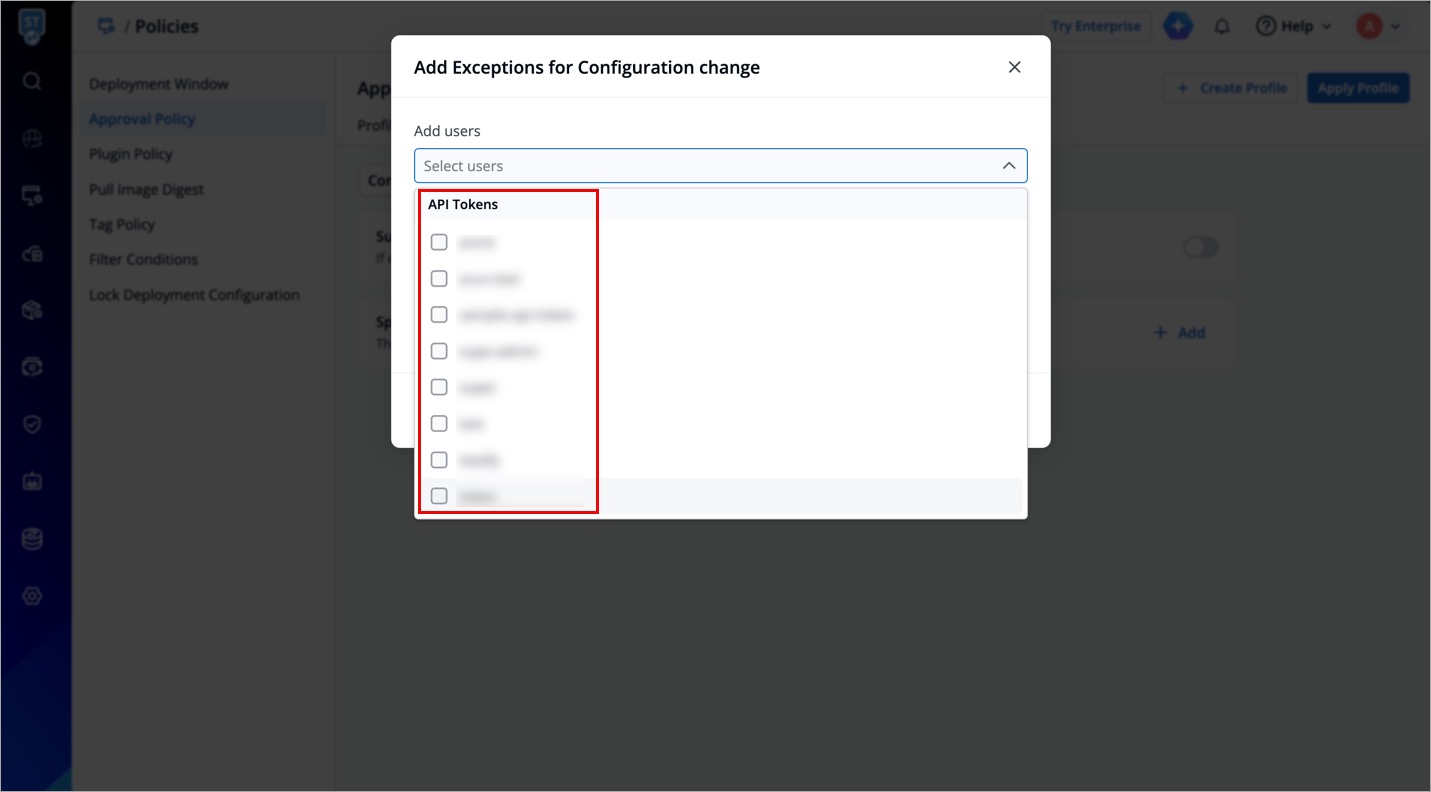Check the last API token checkbox in list
This screenshot has height=792, width=1431.
(439, 496)
